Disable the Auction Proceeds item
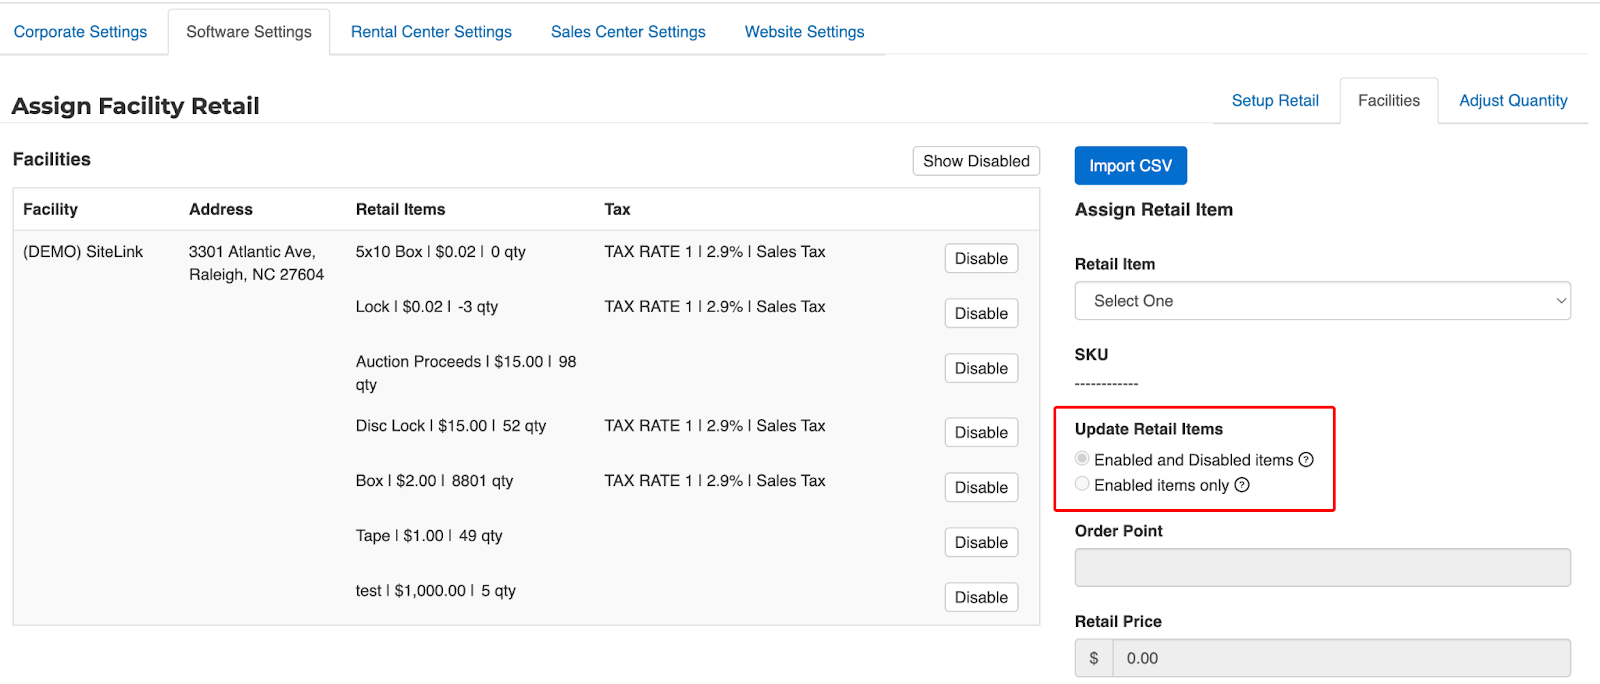 981,369
